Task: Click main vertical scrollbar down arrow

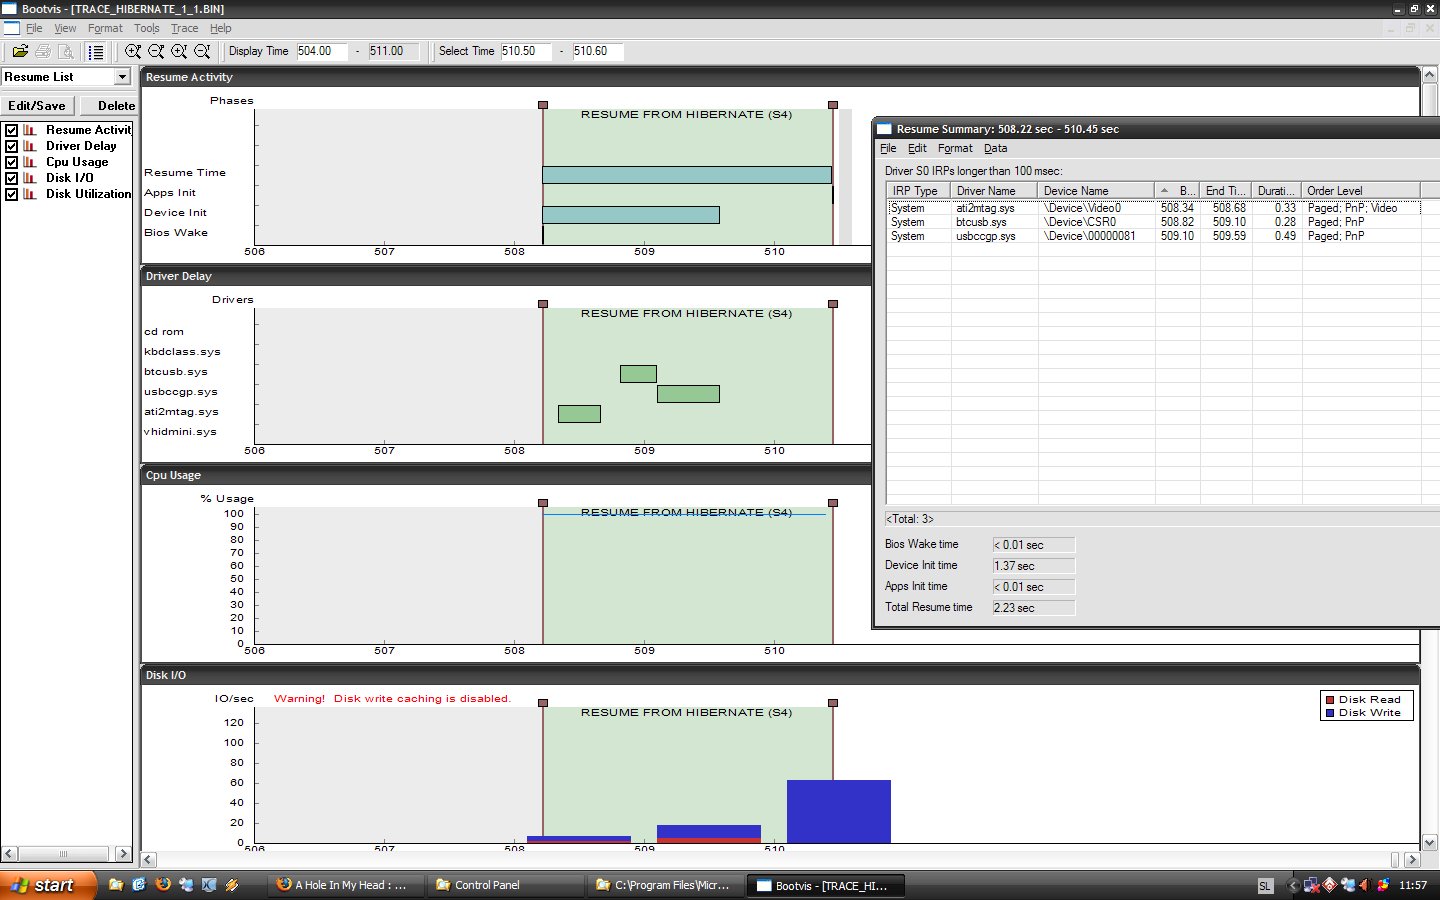Action: click(1430, 843)
